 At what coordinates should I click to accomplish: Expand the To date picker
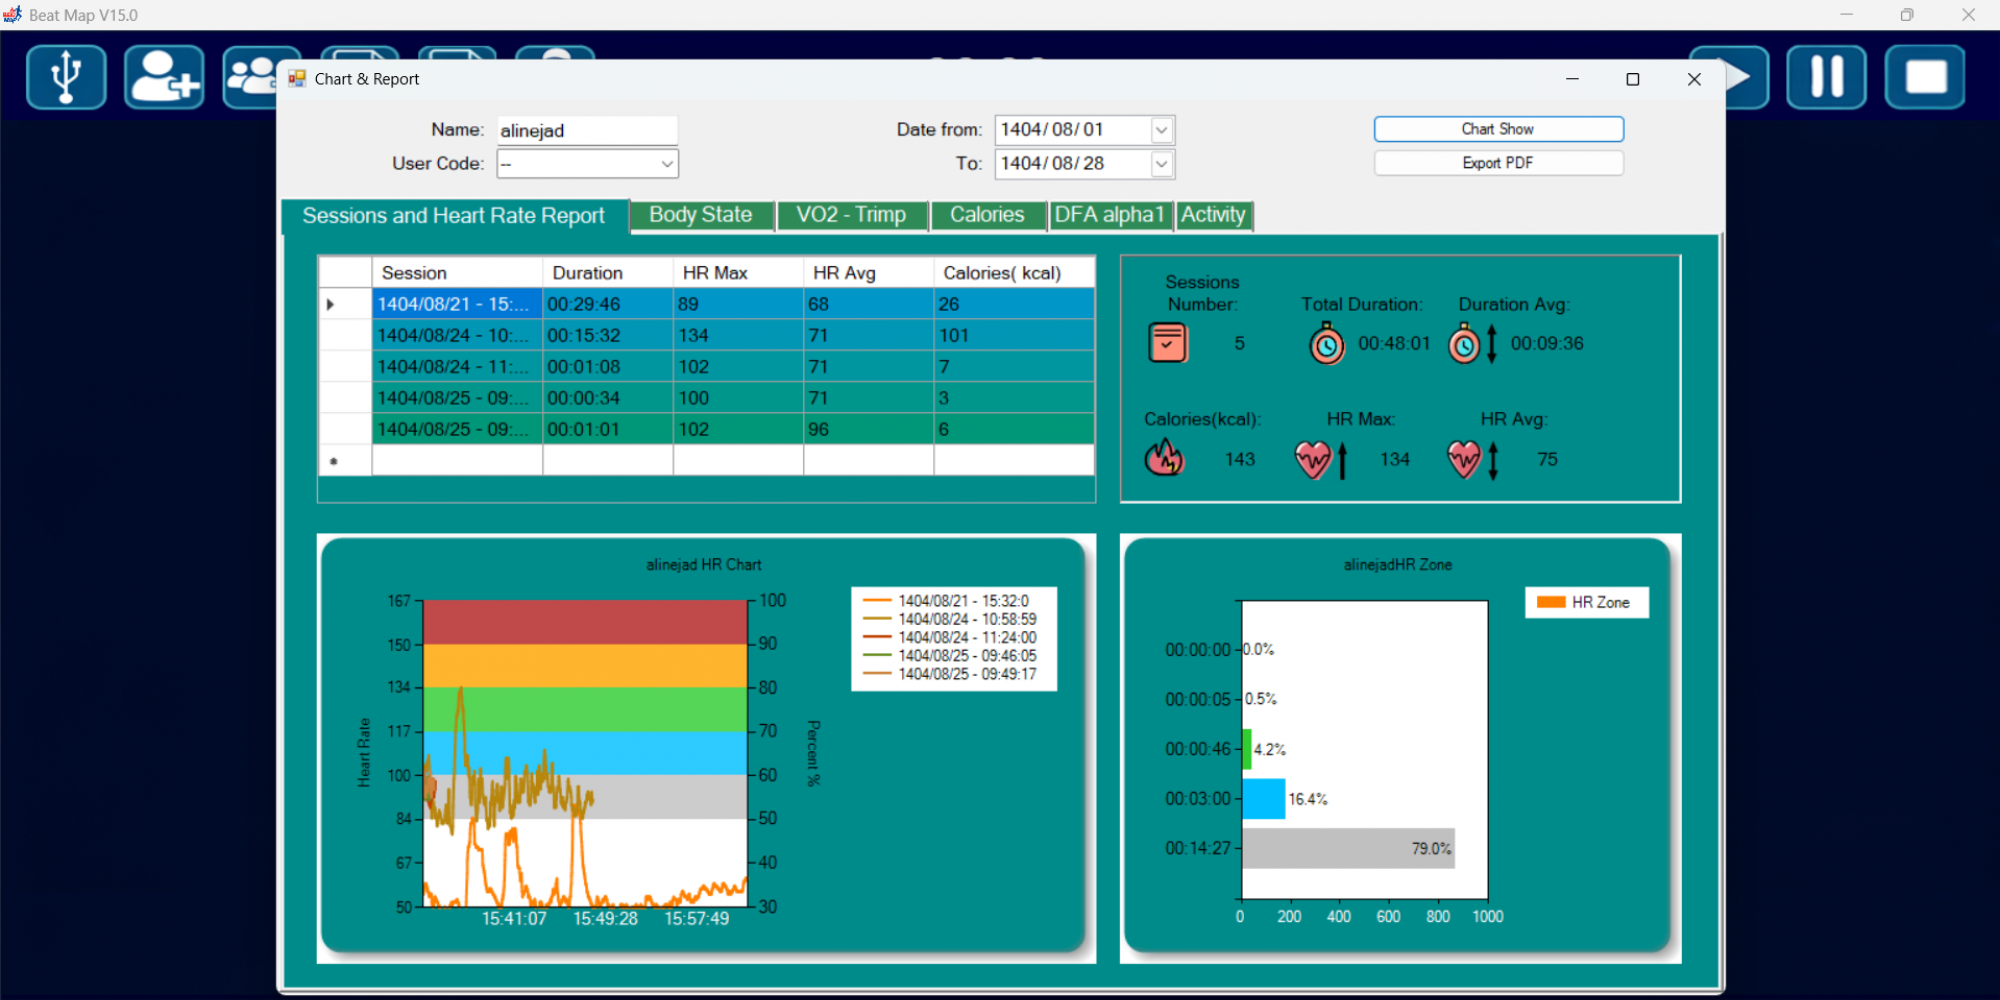(x=1161, y=164)
